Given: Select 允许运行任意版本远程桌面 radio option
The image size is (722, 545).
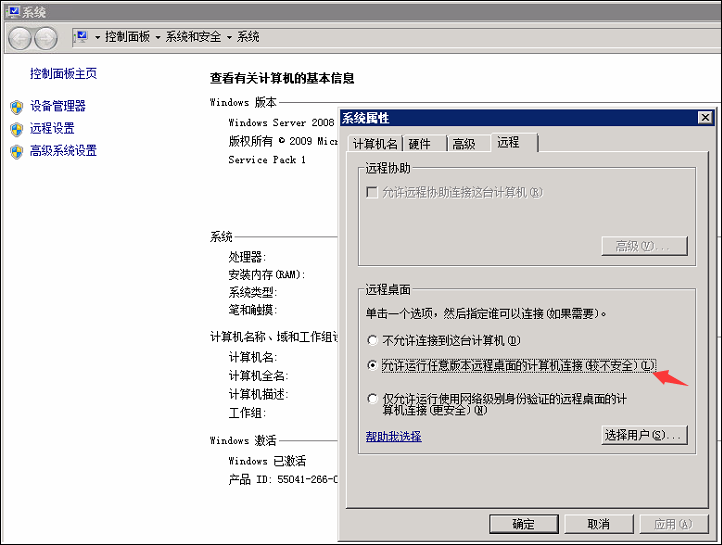Looking at the screenshot, I should pyautogui.click(x=373, y=366).
